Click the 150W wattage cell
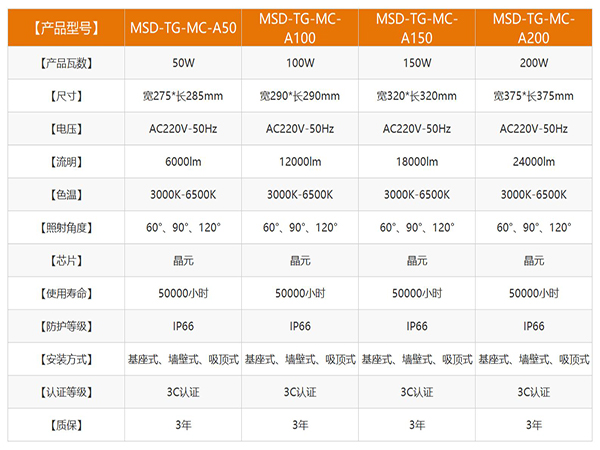Image resolution: width=600 pixels, height=450 pixels. [x=417, y=63]
